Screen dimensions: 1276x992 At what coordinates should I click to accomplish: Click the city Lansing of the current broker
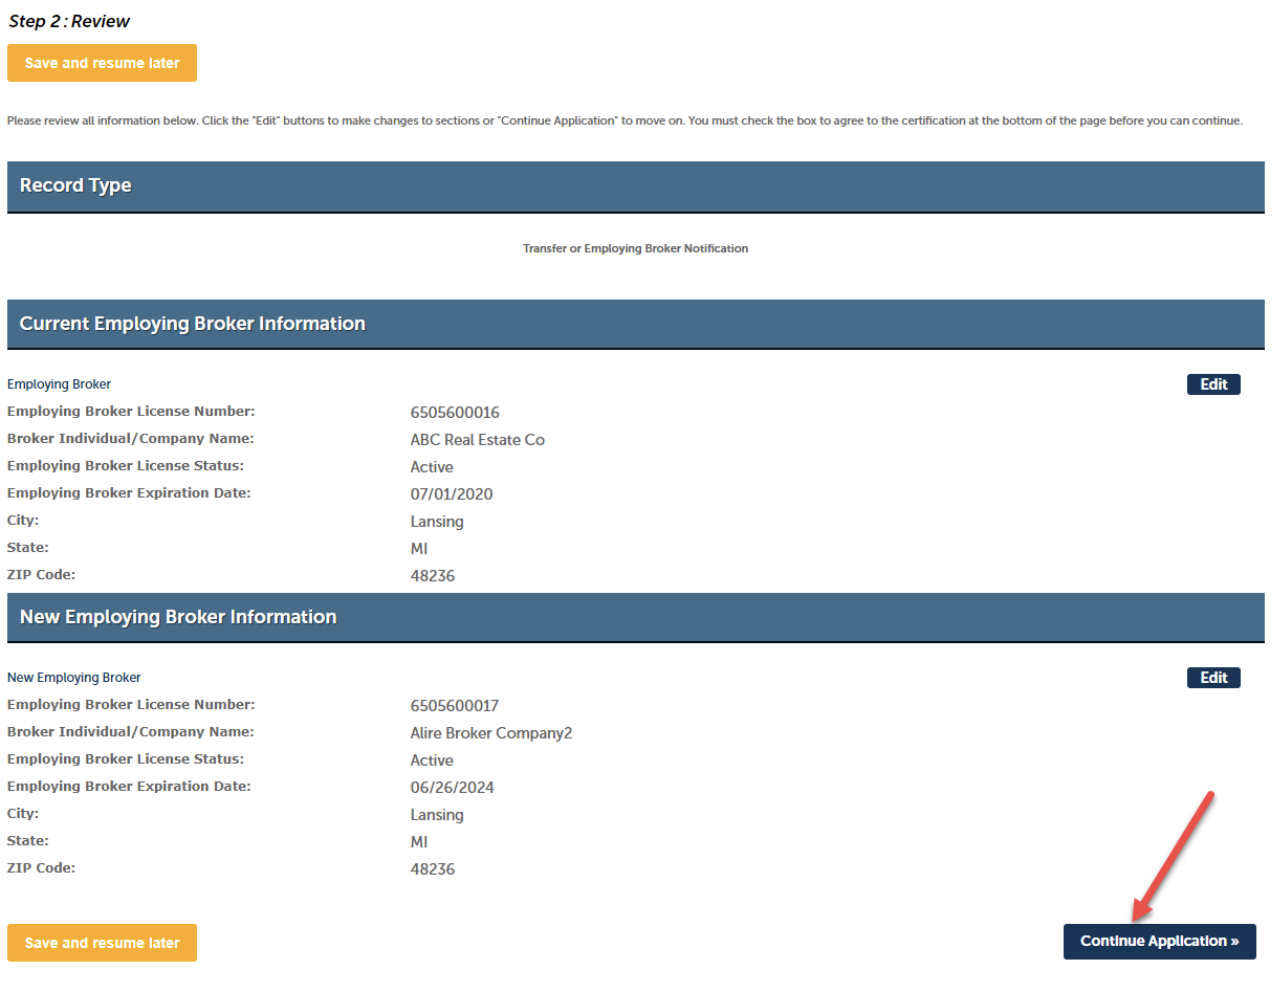437,522
